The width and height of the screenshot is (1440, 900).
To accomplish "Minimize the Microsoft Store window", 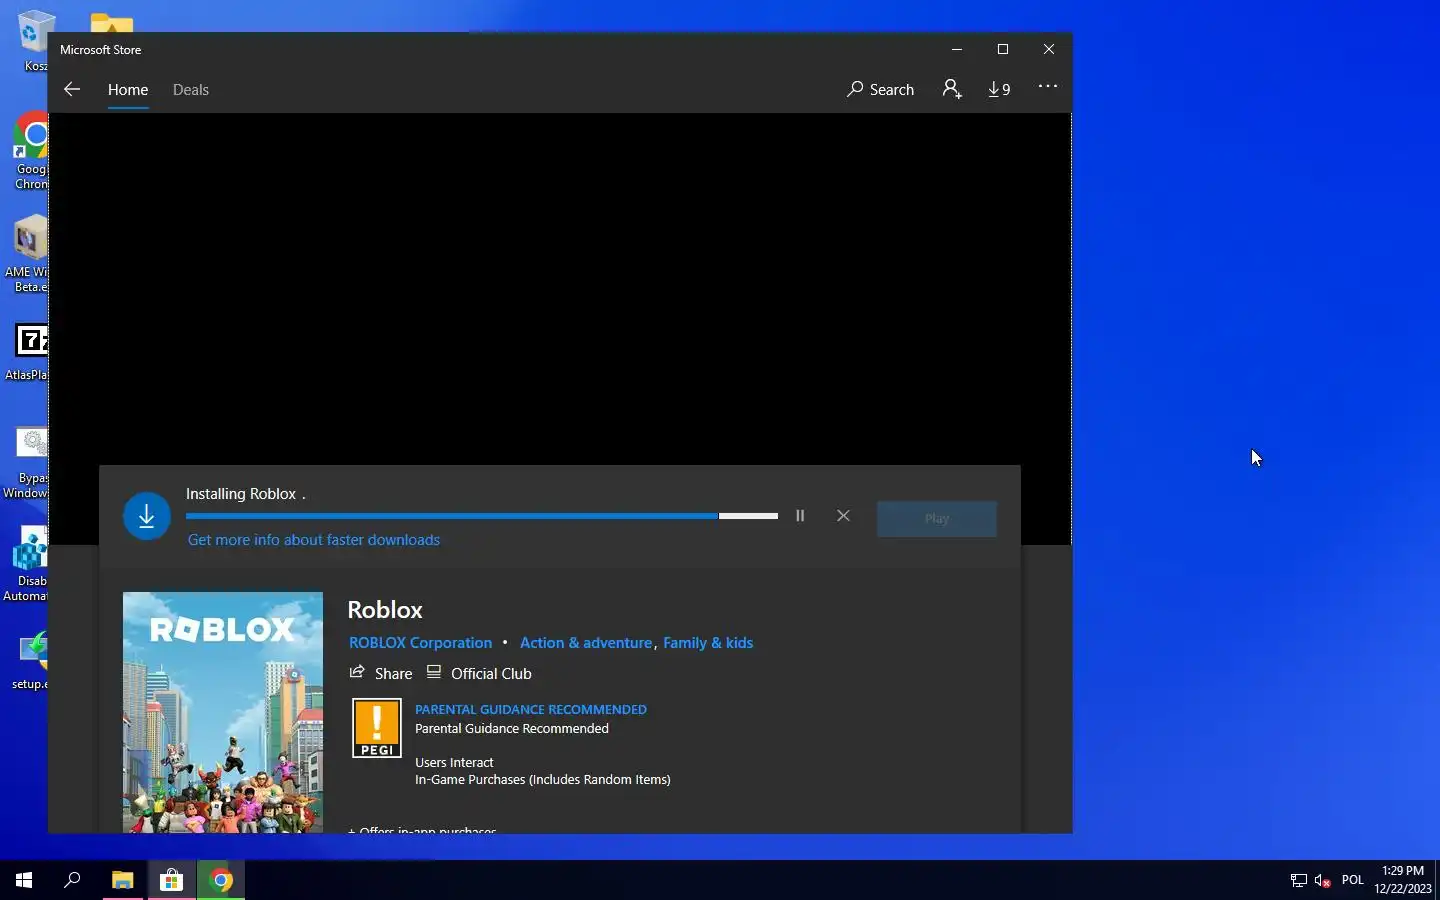I will click(x=957, y=49).
